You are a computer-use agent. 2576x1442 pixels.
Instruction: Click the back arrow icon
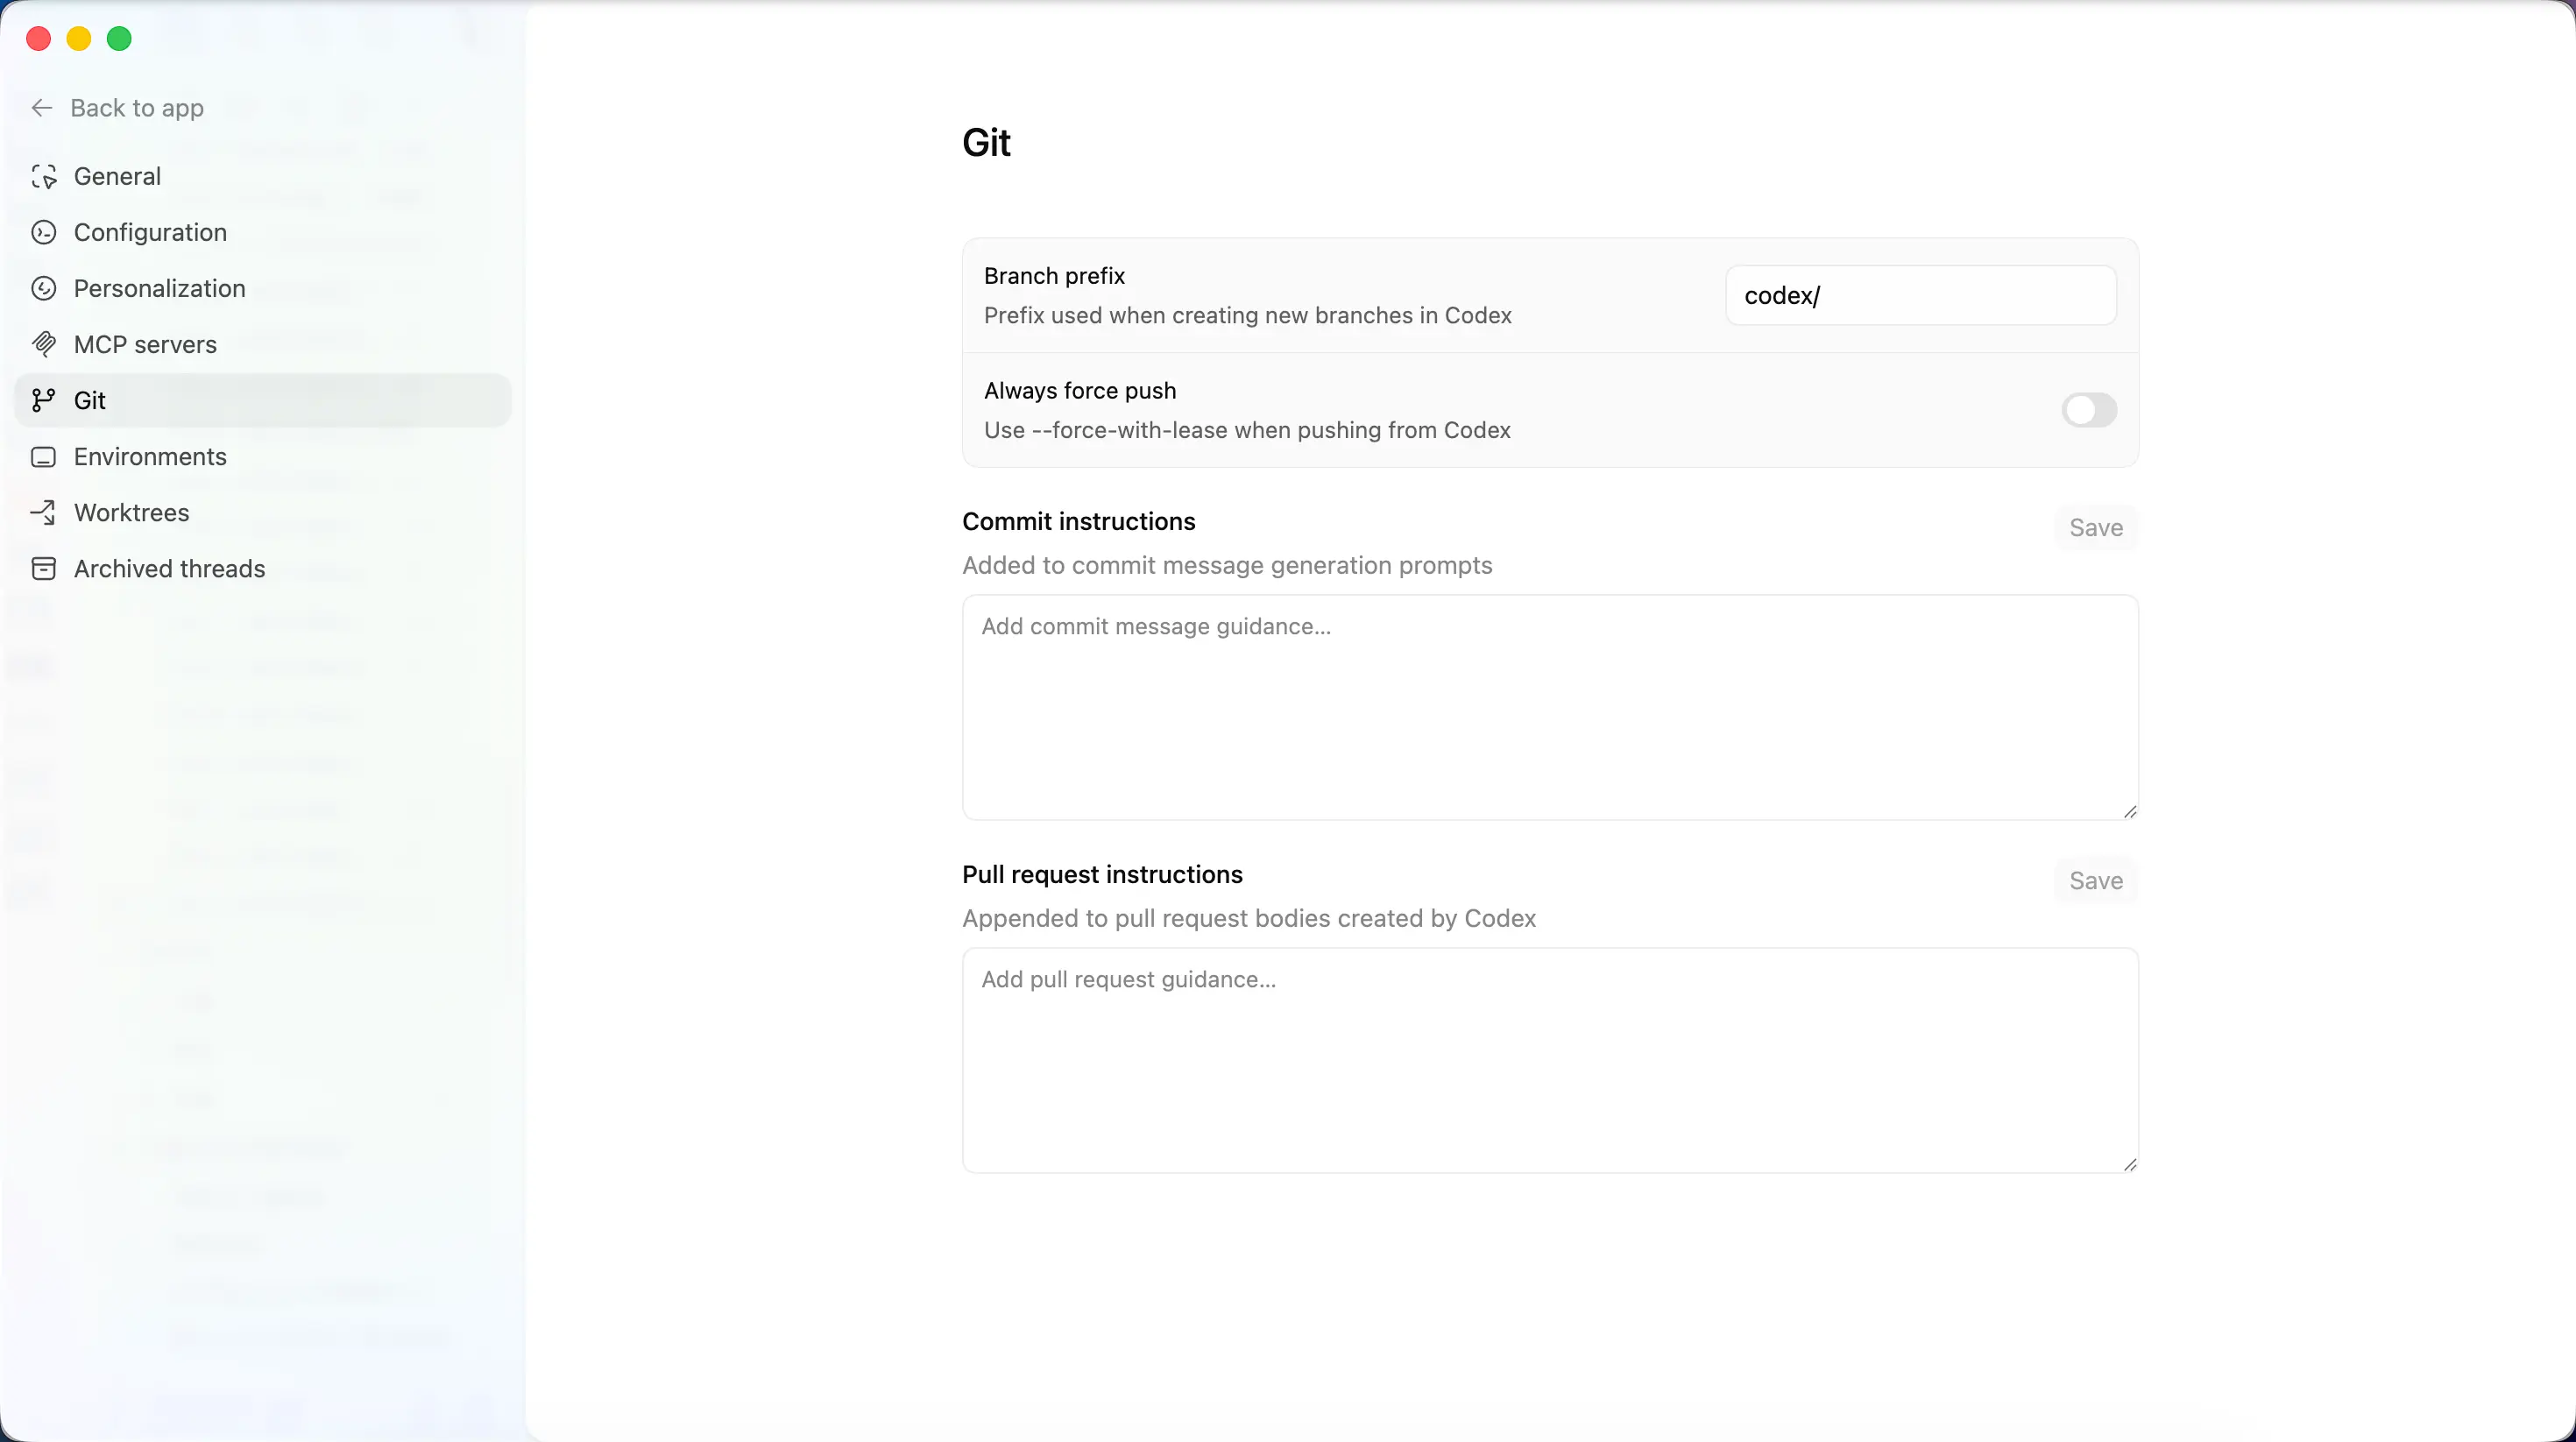(41, 108)
